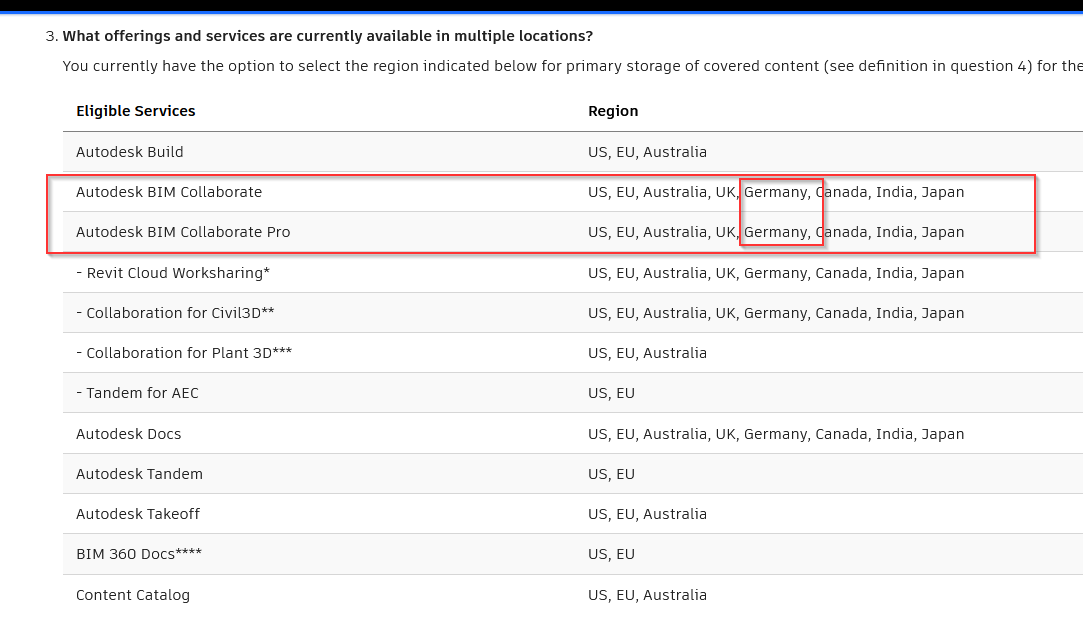Click the paragraph beginning 'You currently have the option'
This screenshot has height=639, width=1083.
[x=572, y=66]
